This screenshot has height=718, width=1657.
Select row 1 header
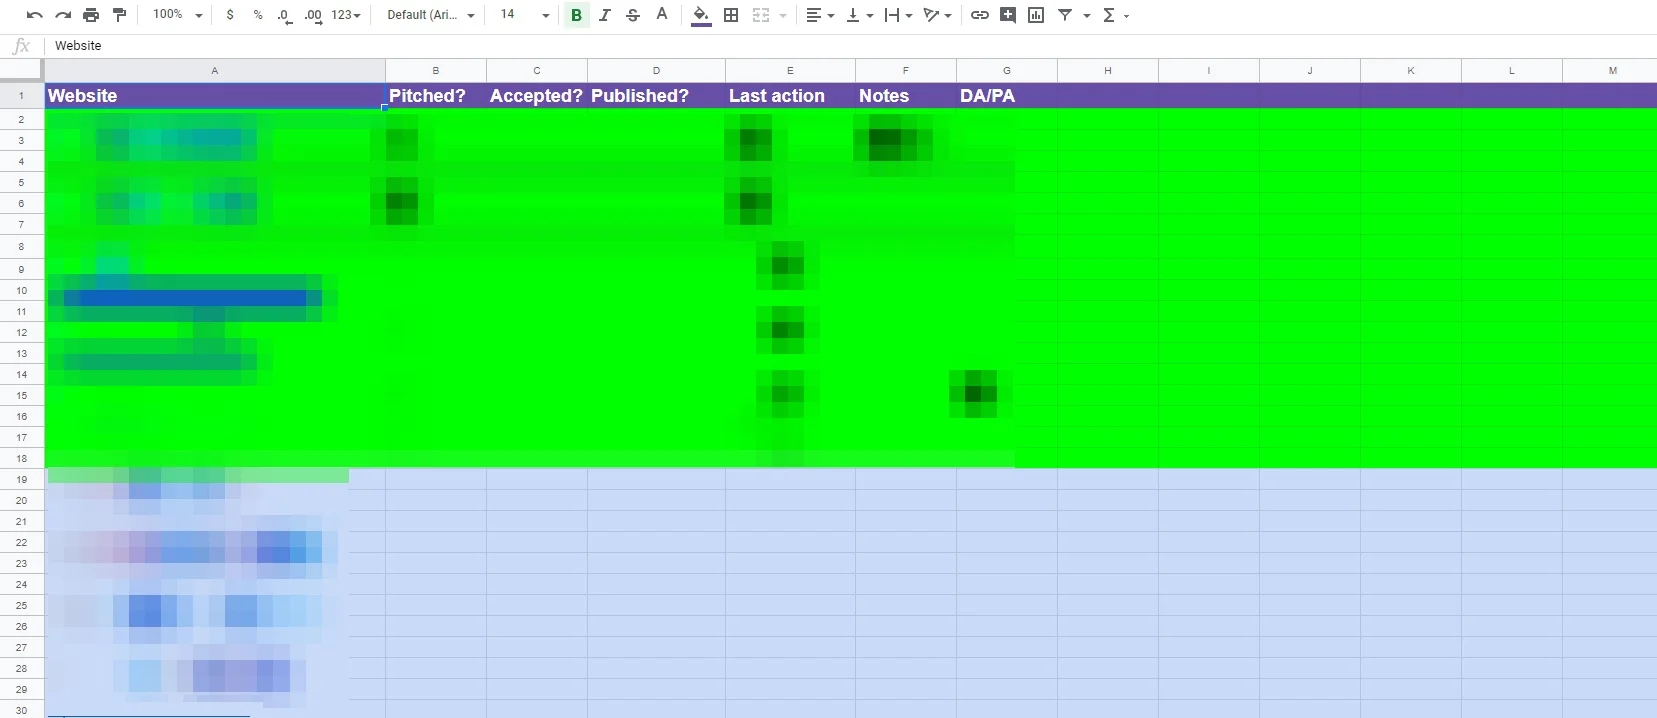(21, 96)
